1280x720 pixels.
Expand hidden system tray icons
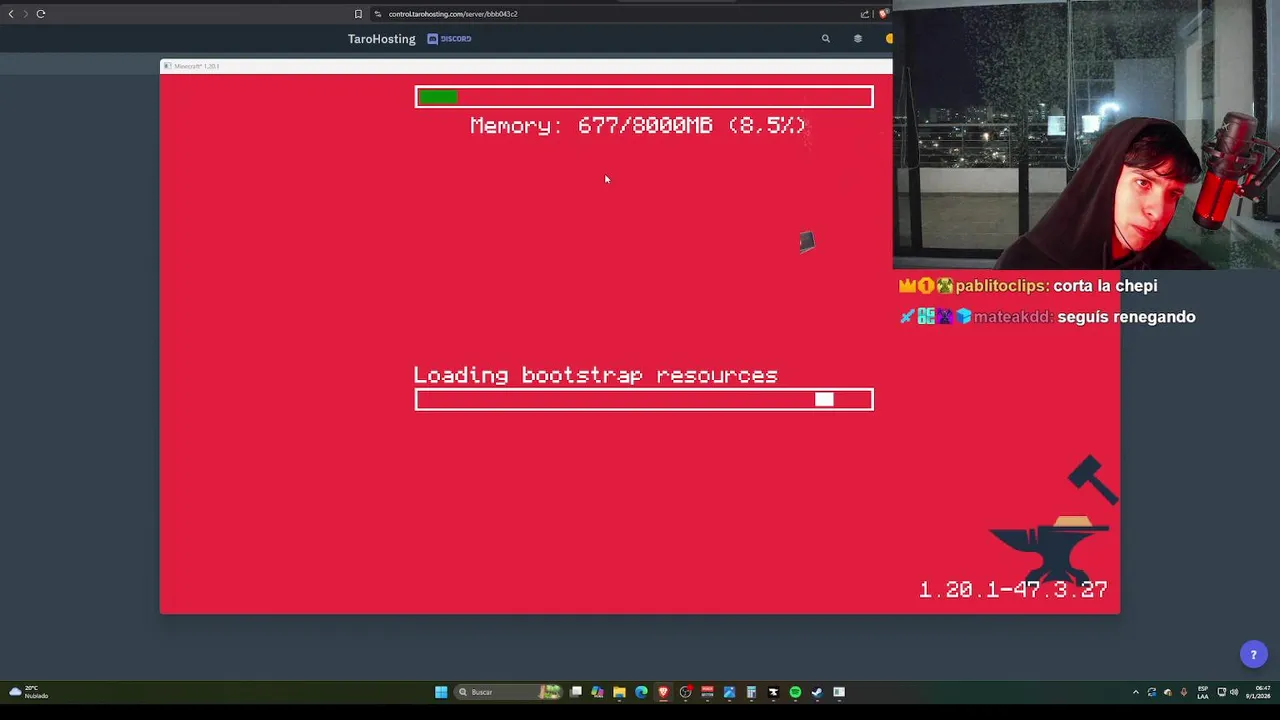pos(1135,692)
